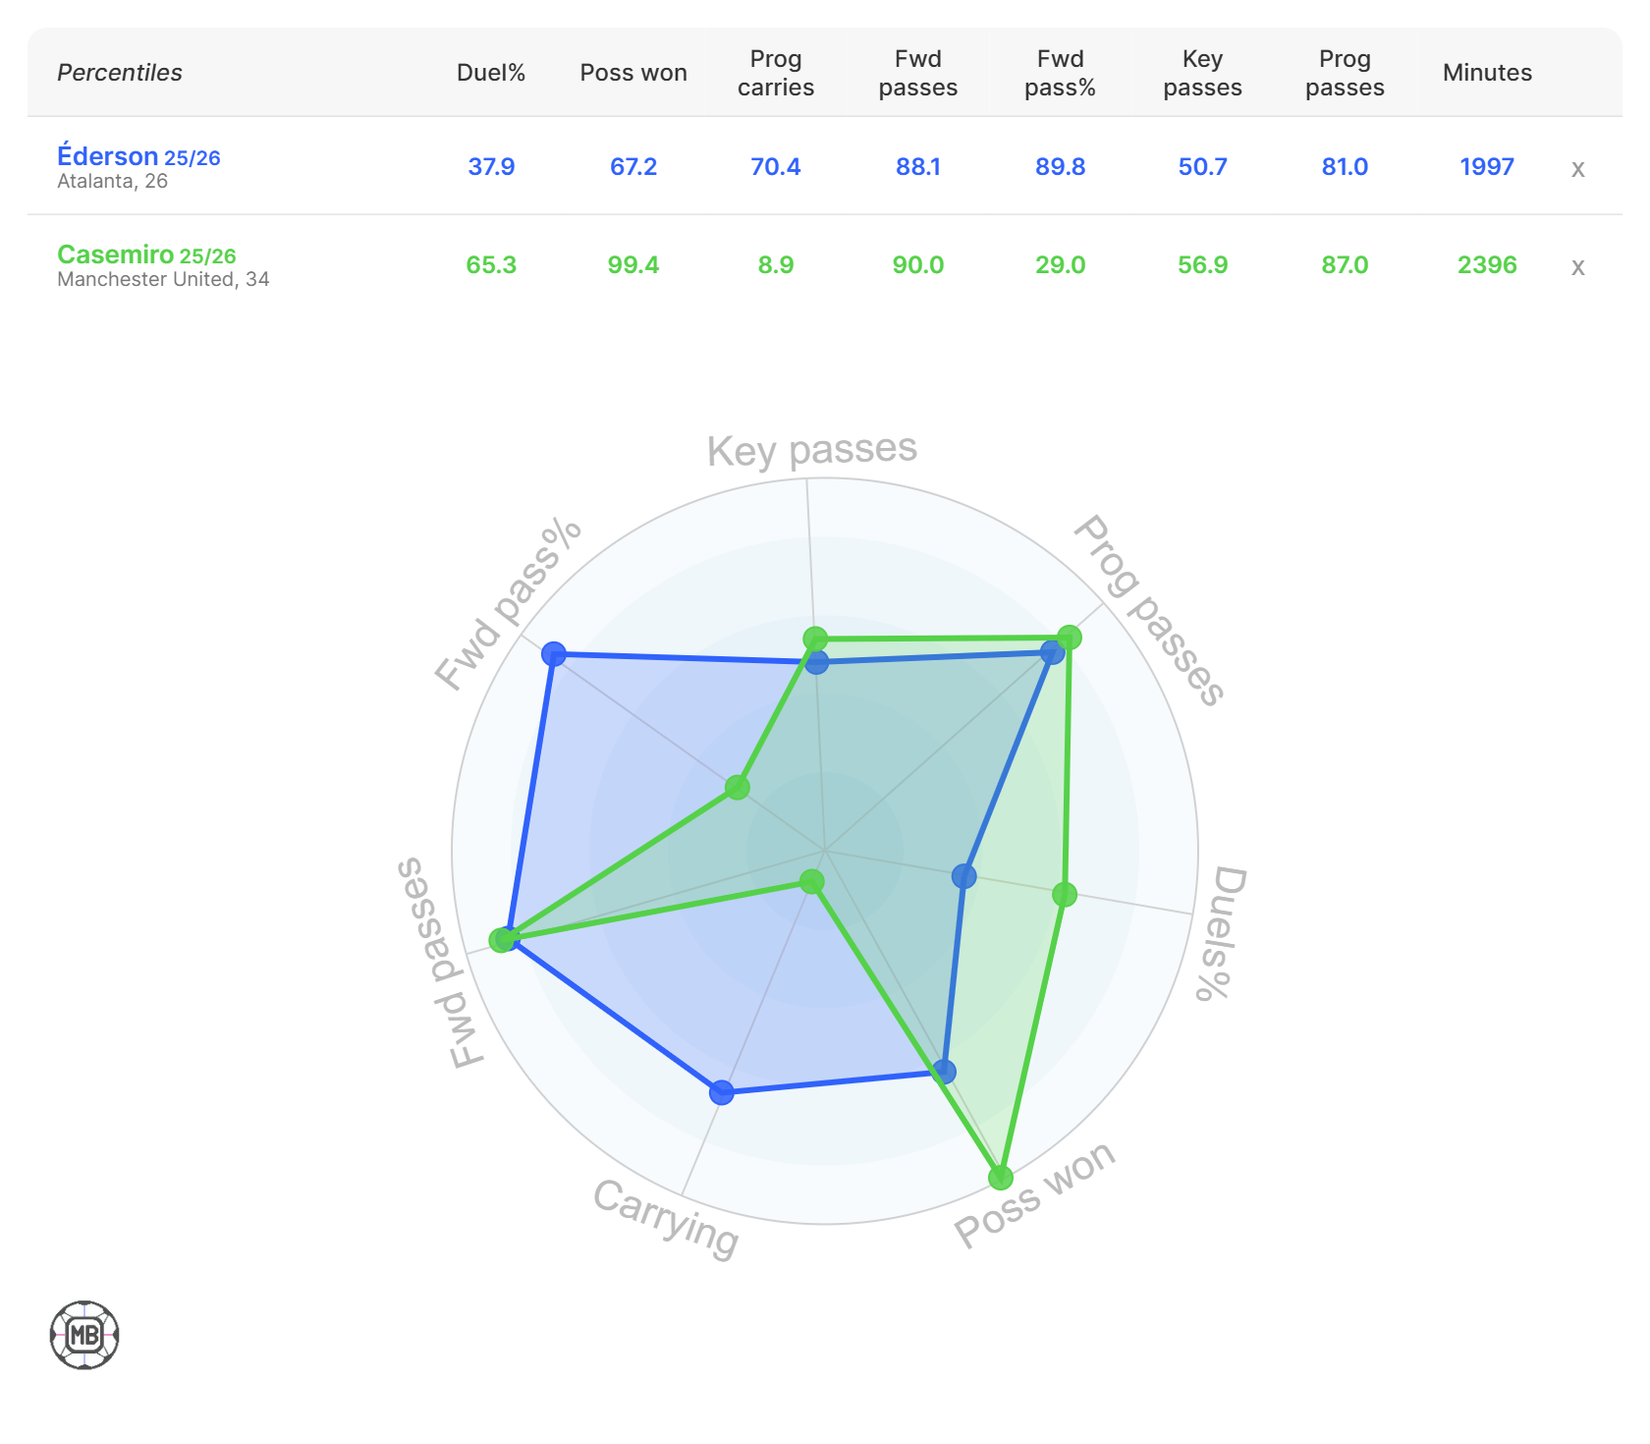Click the Prog passes column header
The width and height of the screenshot is (1650, 1444).
pyautogui.click(x=1345, y=73)
